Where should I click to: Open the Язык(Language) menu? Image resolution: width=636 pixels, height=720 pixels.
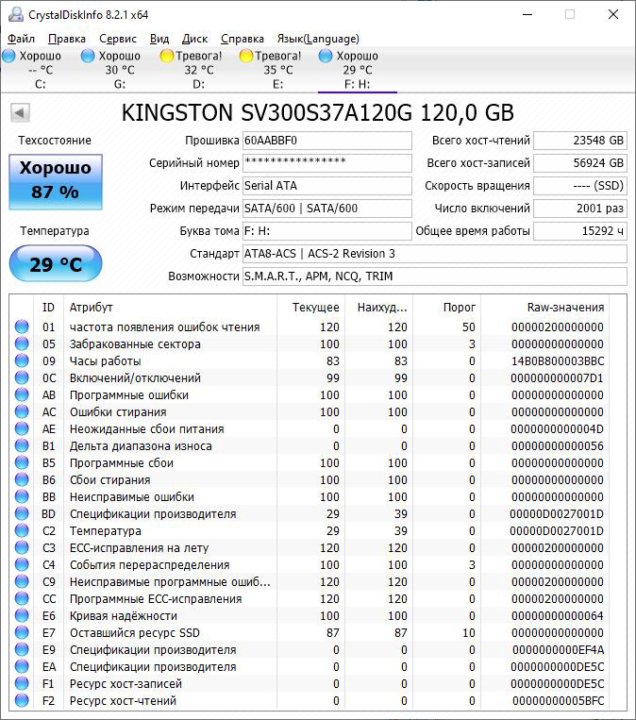pos(317,38)
